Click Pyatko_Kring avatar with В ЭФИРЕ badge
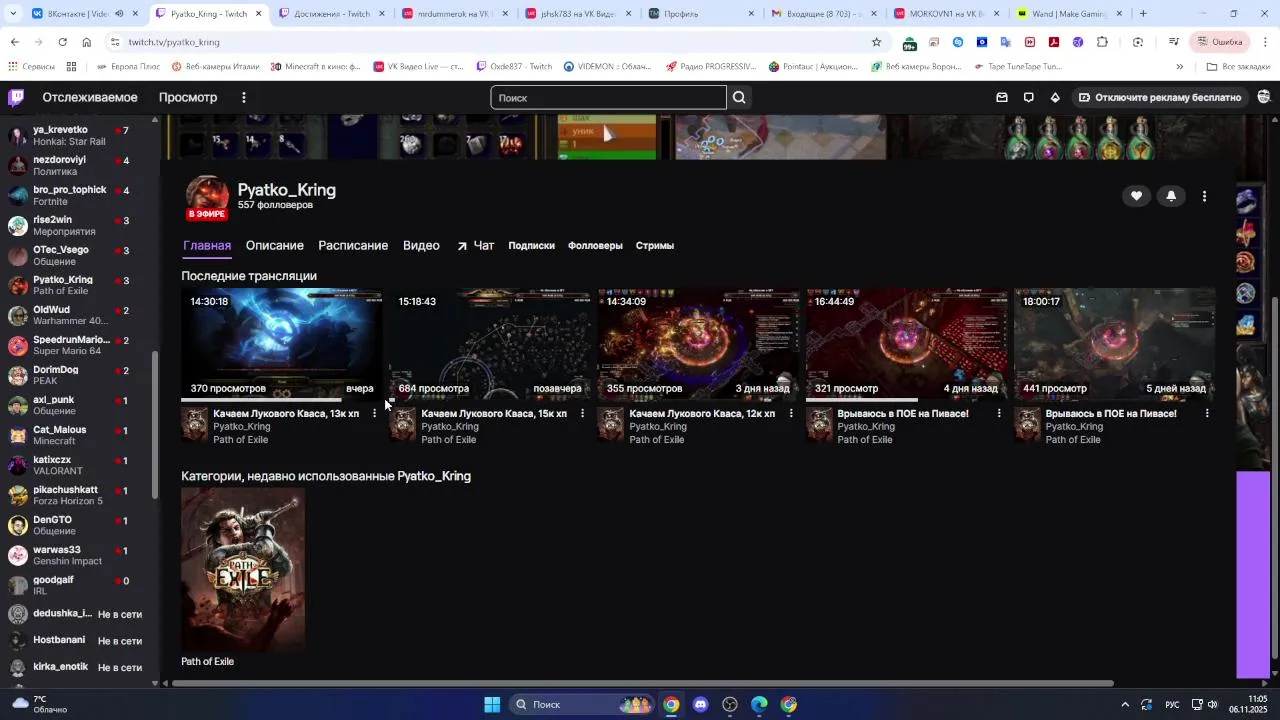The height and width of the screenshot is (720, 1280). coord(207,197)
